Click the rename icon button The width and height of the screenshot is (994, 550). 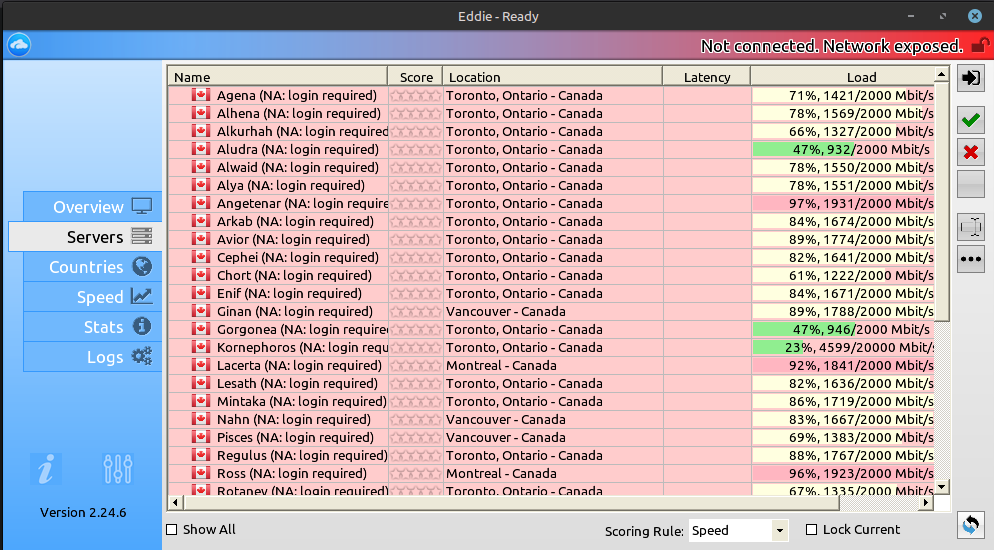[970, 227]
